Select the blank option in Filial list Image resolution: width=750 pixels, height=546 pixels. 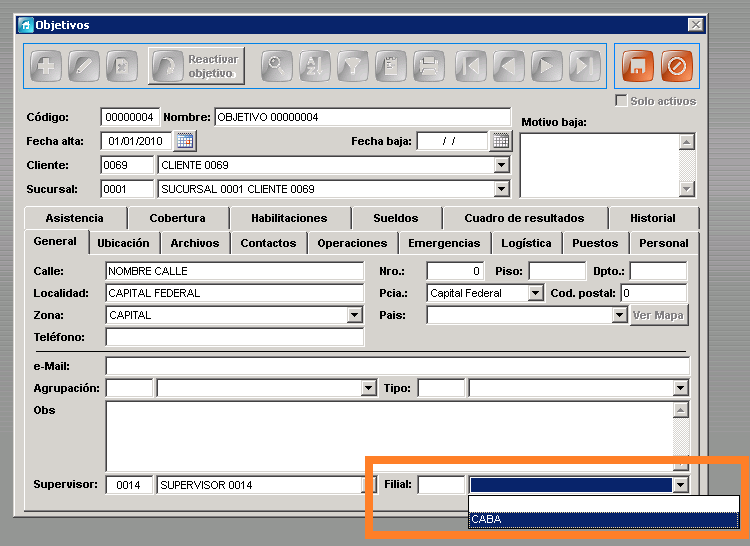point(604,504)
